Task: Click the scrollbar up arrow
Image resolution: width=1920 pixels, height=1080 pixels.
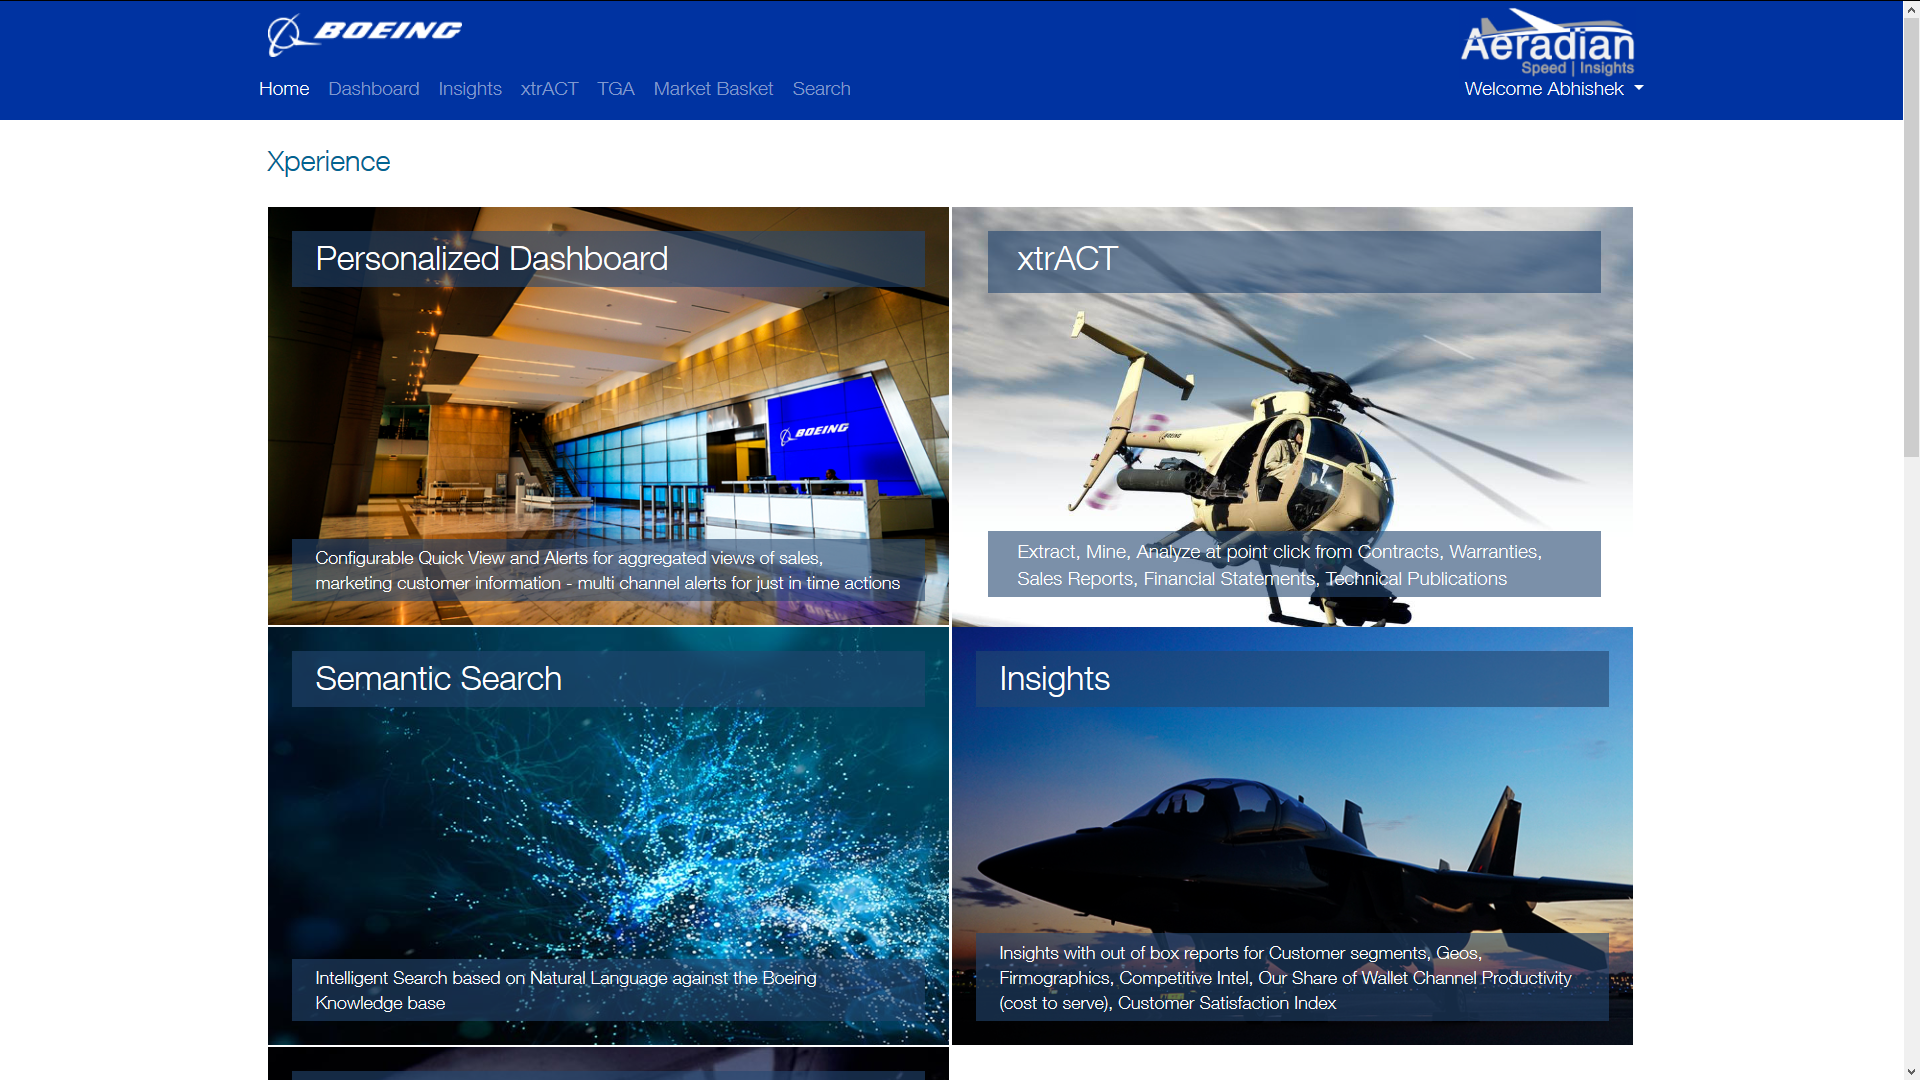Action: click(1911, 8)
